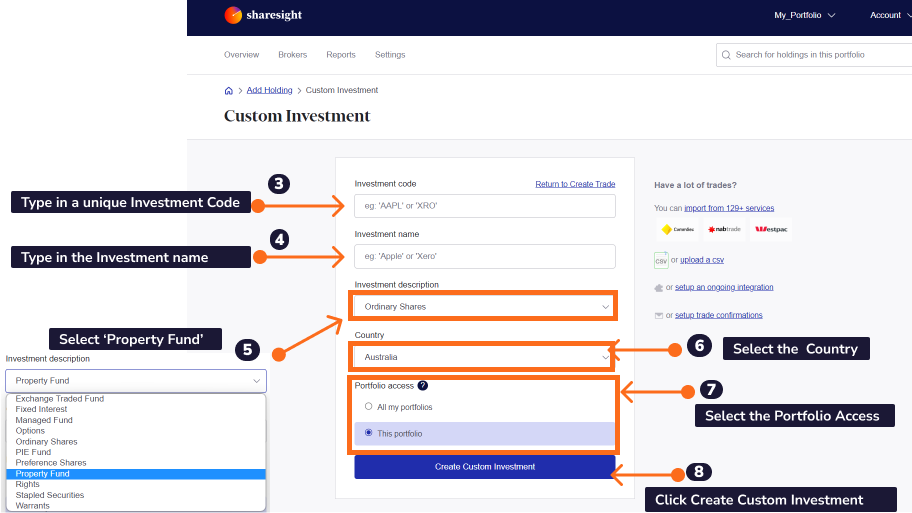
Task: Open the My_Portfolio dropdown
Action: click(804, 15)
